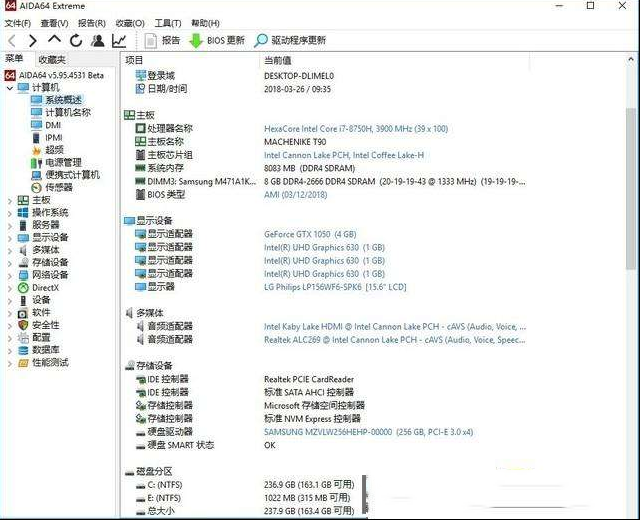Click the 项目 column header
The width and height of the screenshot is (640, 520).
pyautogui.click(x=134, y=60)
